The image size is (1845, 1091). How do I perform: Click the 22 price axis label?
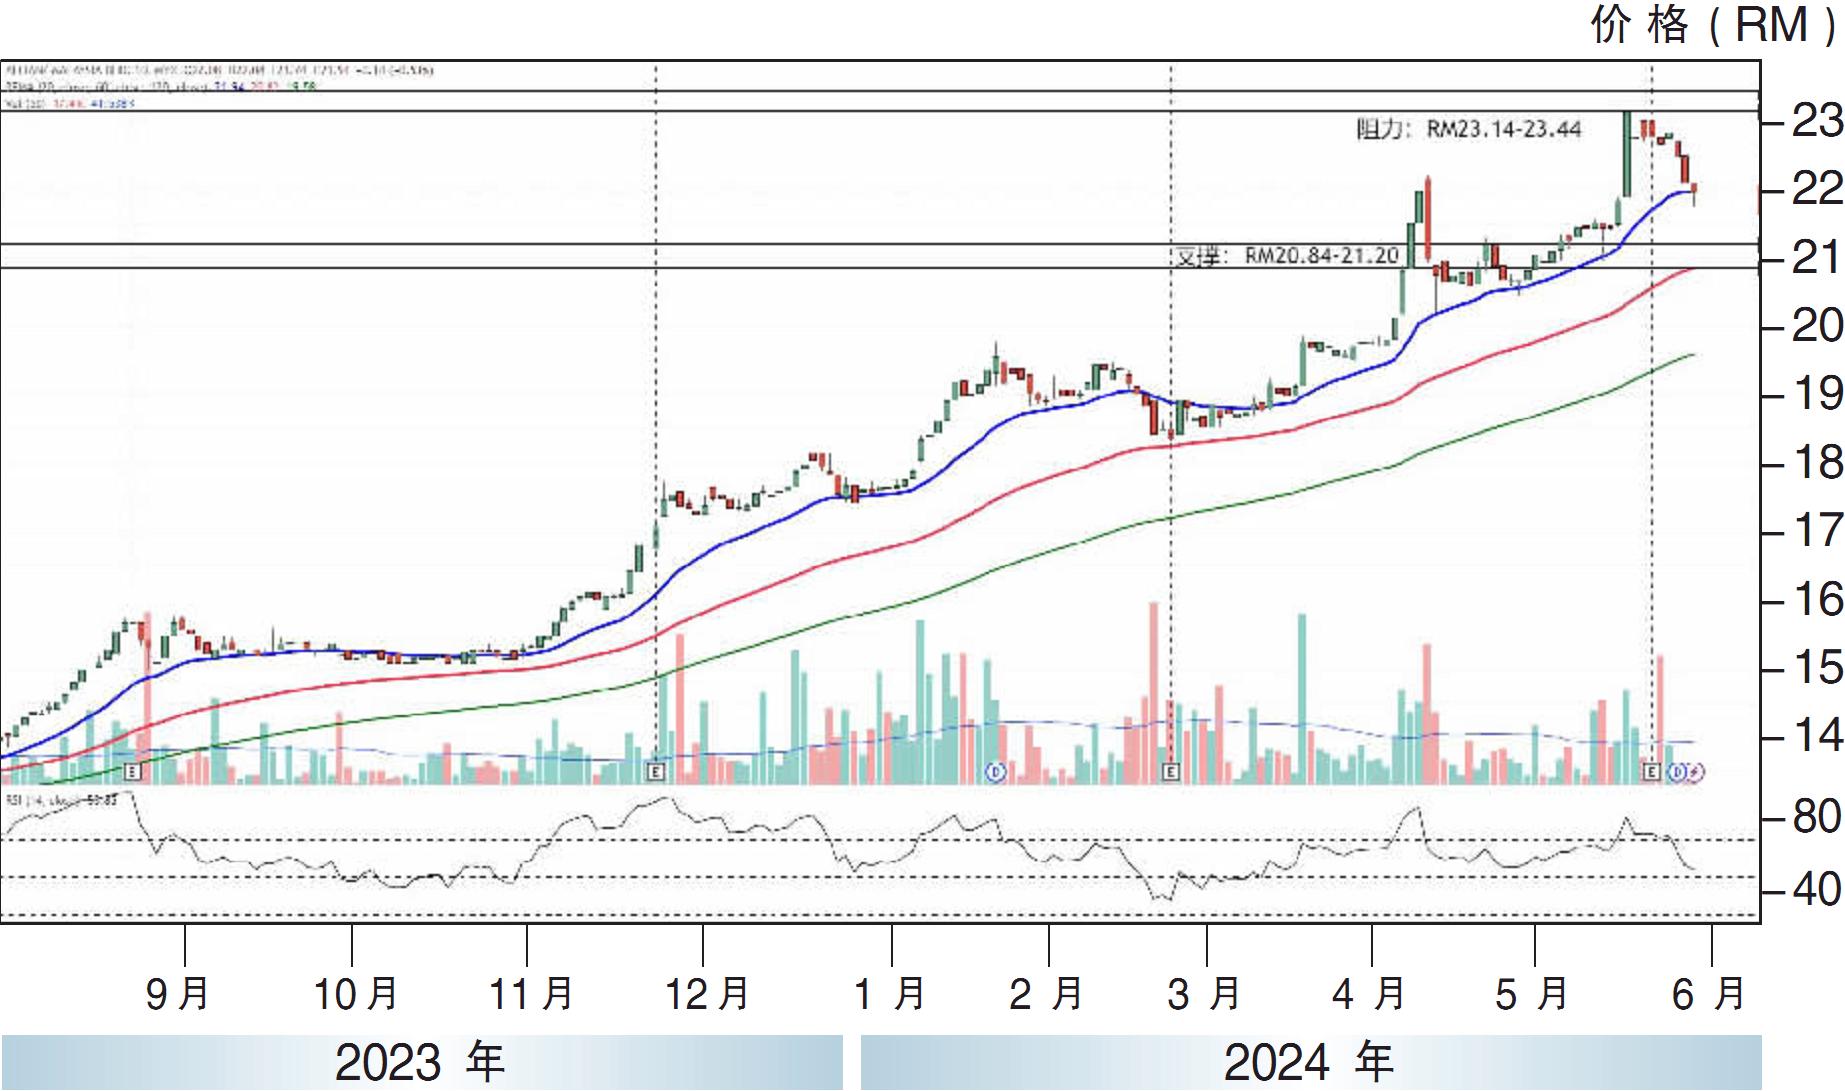1816,189
